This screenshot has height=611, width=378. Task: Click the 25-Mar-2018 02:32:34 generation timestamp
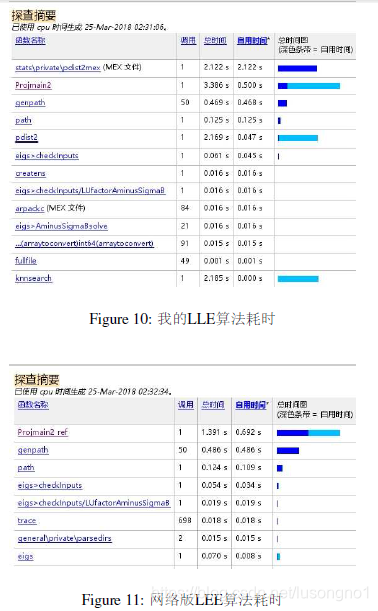click(x=129, y=392)
